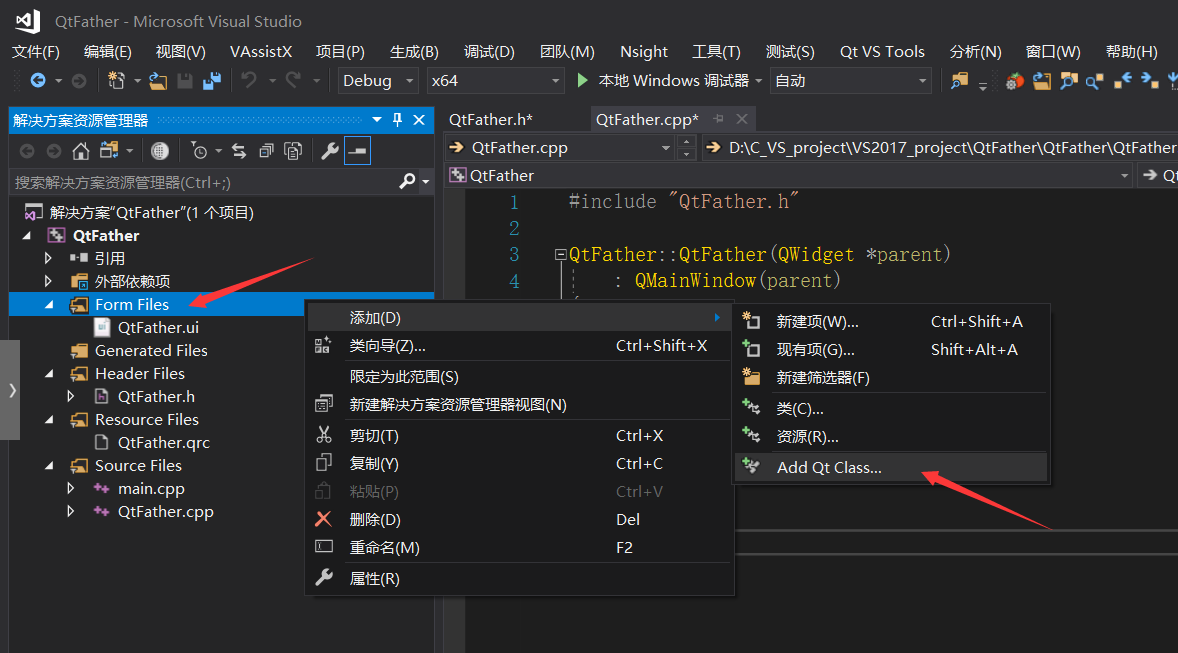Expand the 引用 references node
The width and height of the screenshot is (1178, 653).
point(49,258)
